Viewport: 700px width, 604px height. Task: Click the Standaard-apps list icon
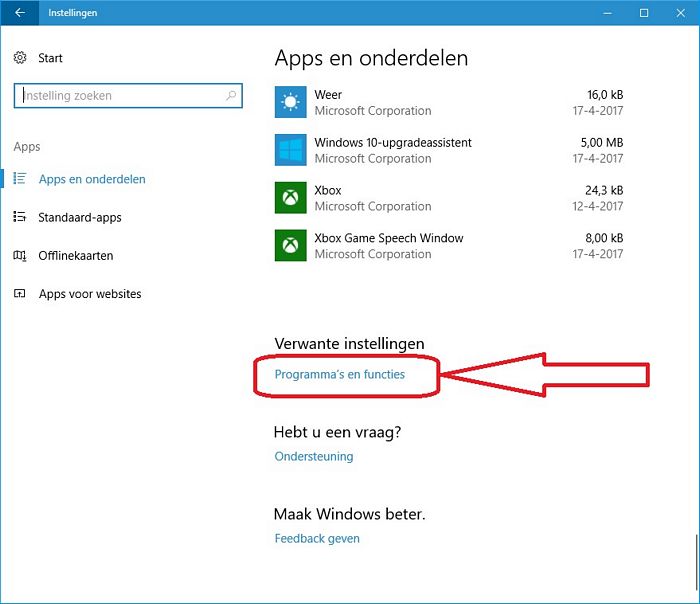(20, 217)
